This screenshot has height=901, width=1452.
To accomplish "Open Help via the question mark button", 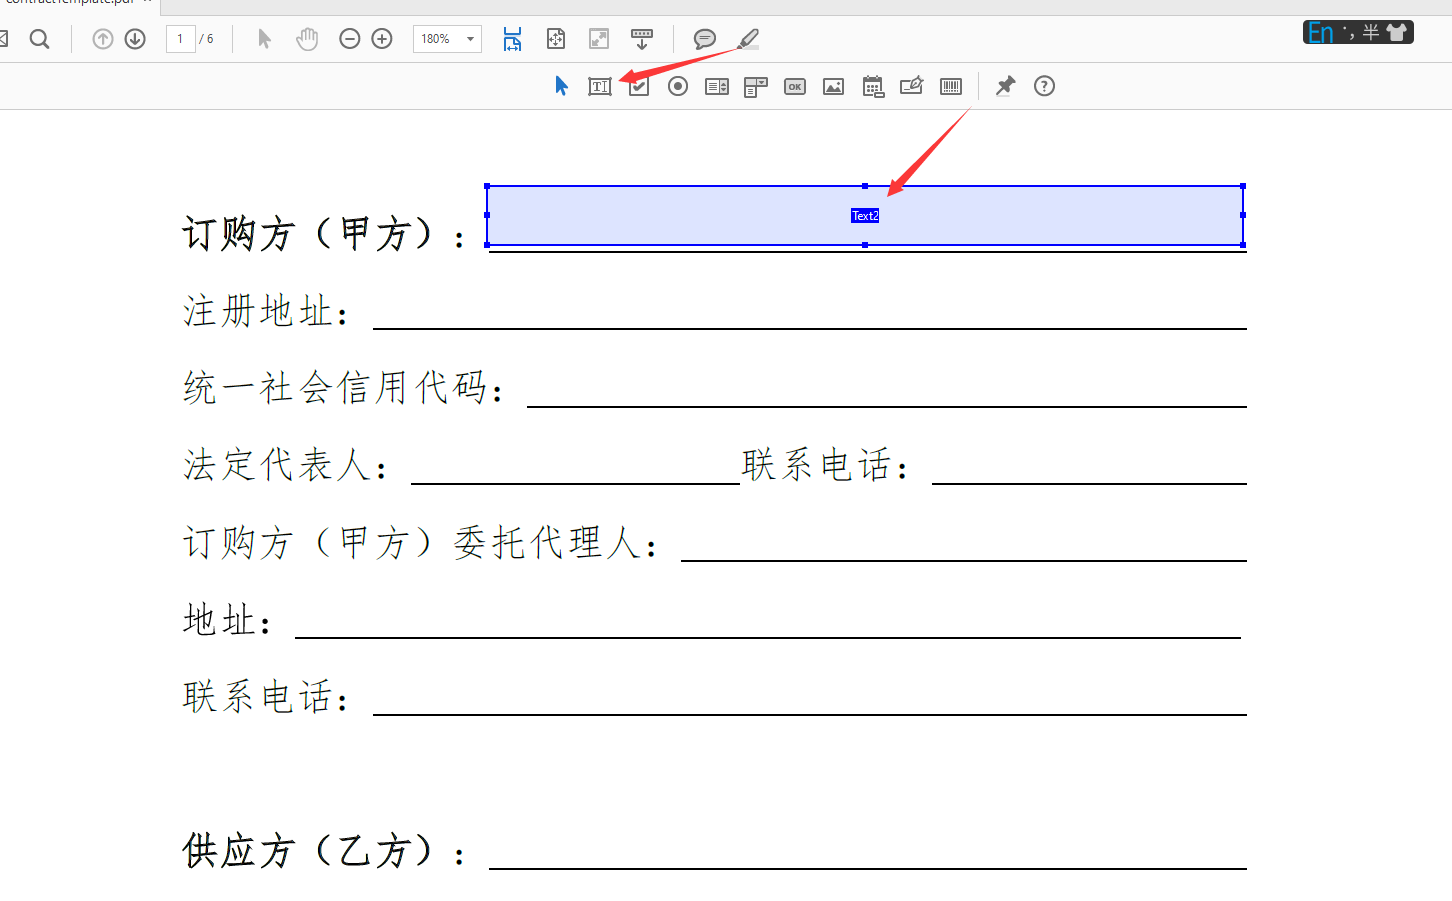I will pos(1044,86).
